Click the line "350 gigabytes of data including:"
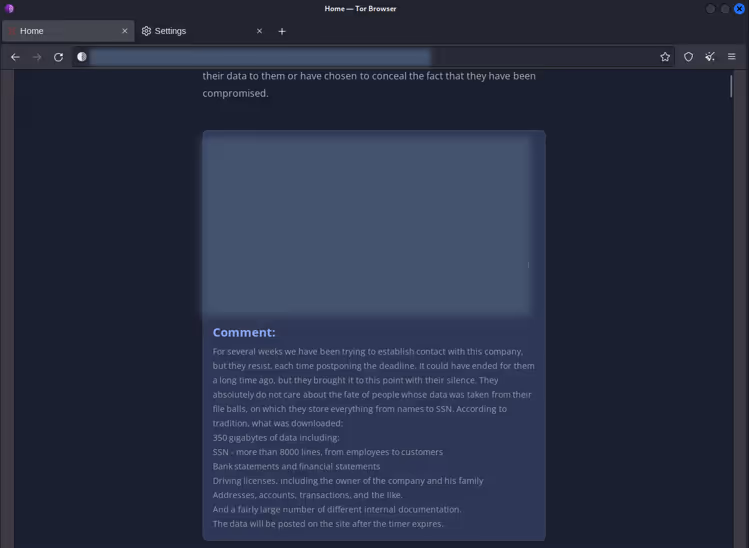 pyautogui.click(x=276, y=438)
